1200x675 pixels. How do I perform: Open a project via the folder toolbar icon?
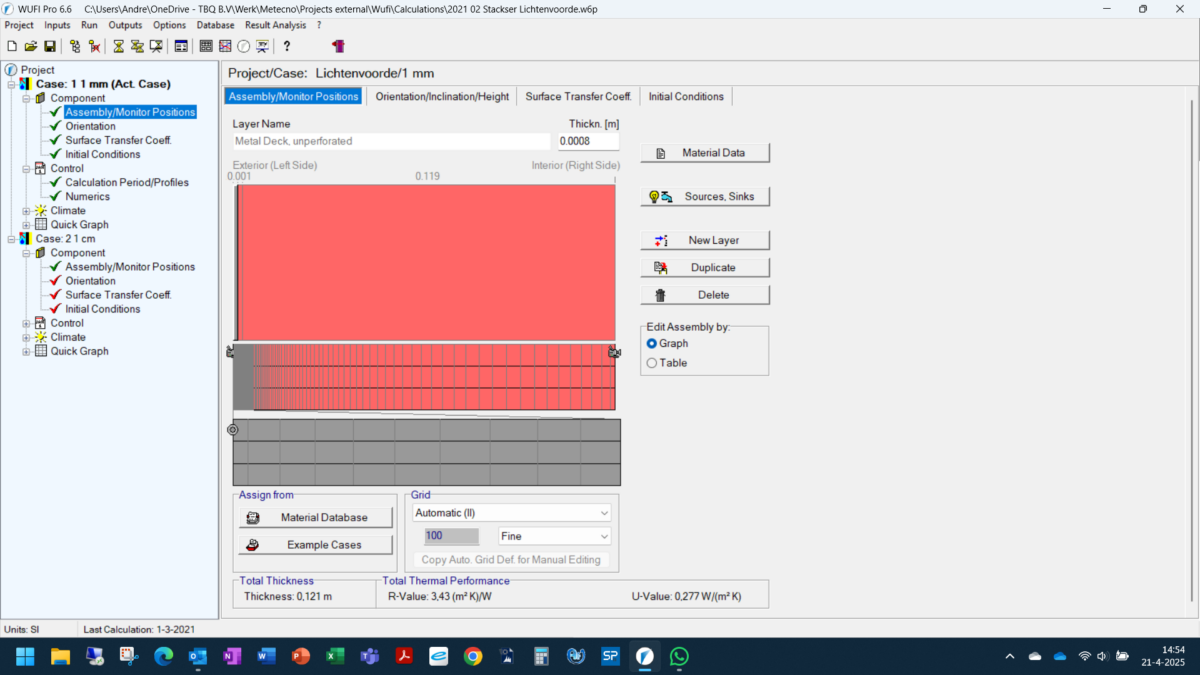click(x=31, y=46)
